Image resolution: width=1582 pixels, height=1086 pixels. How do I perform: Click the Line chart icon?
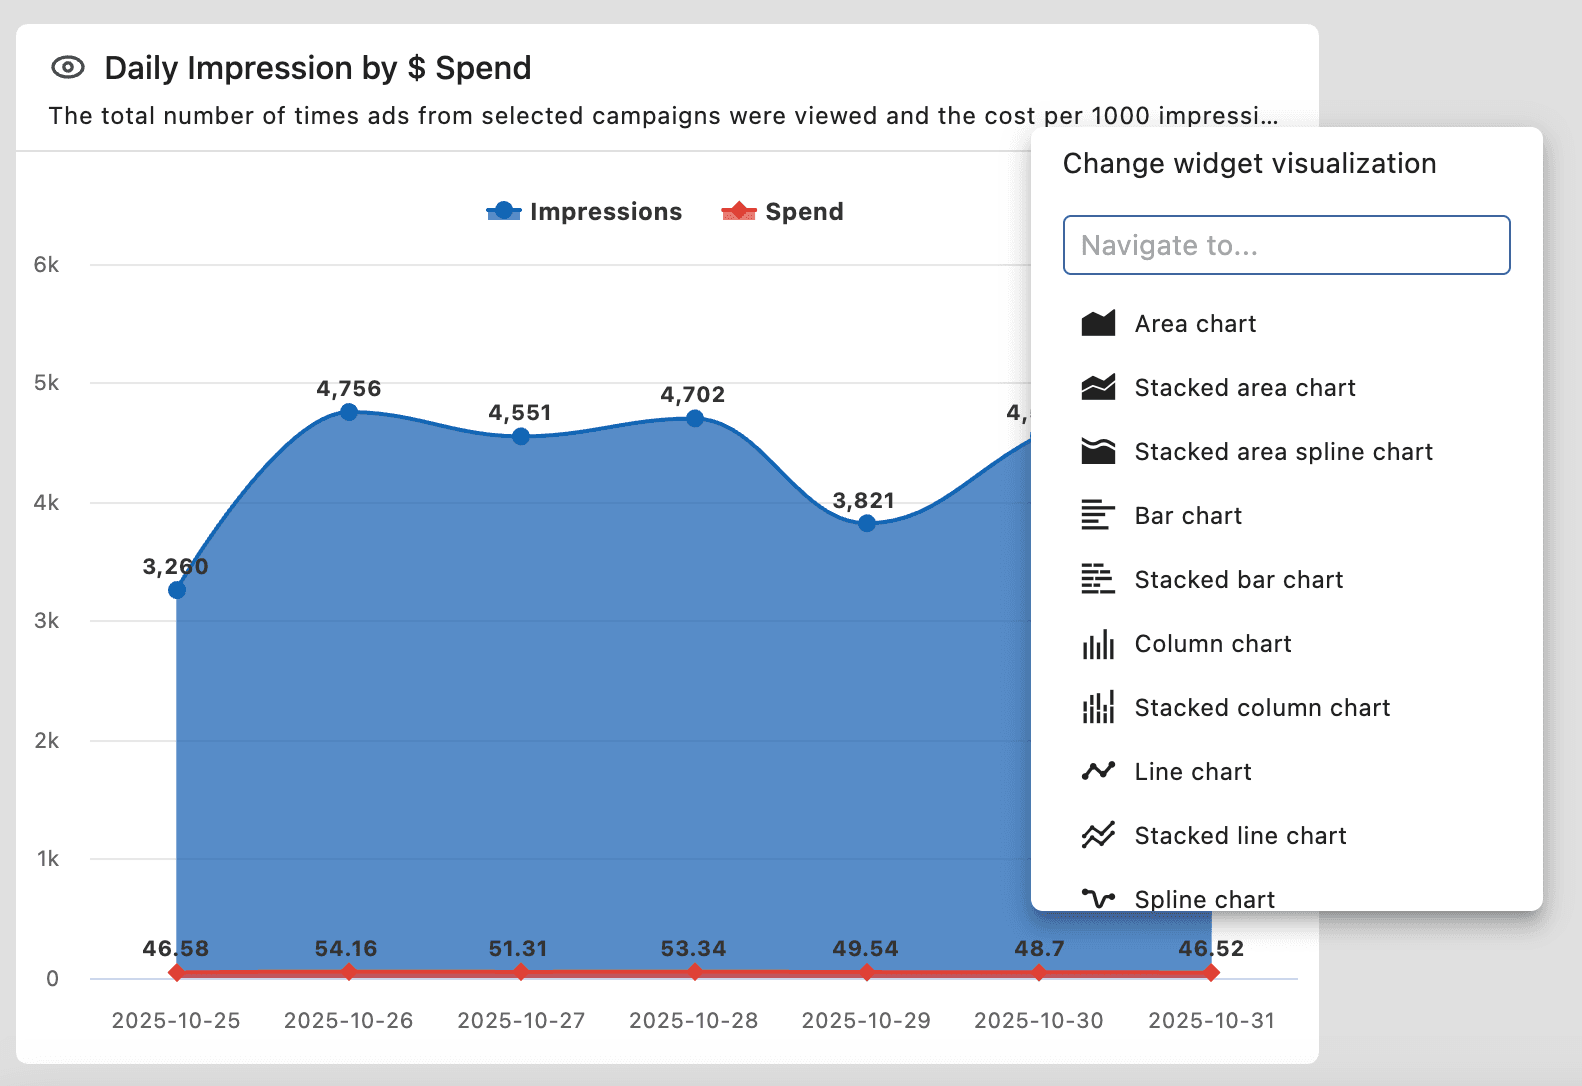1098,772
